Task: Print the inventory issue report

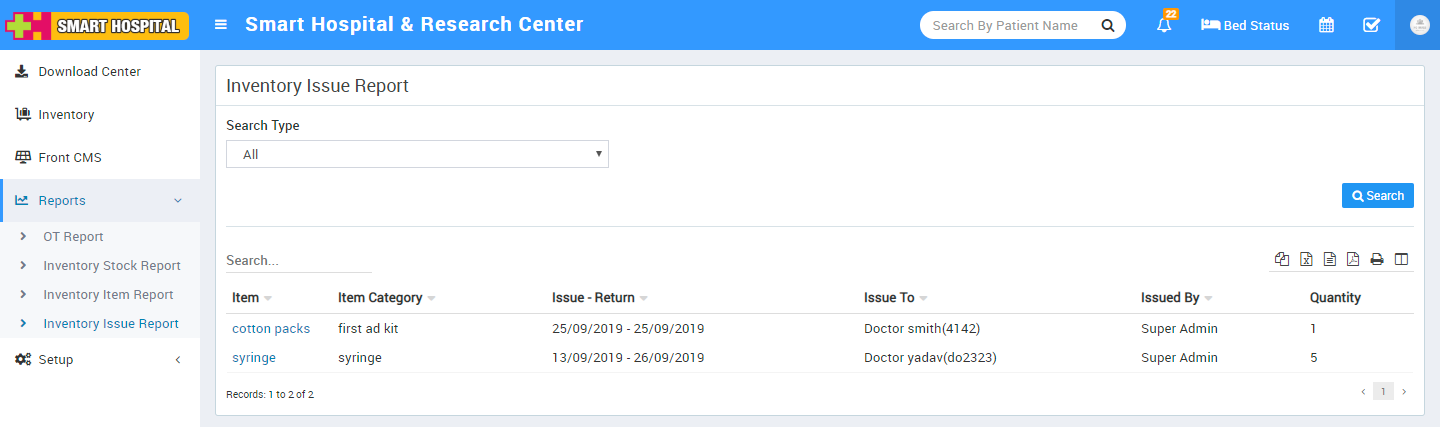Action: 1377,260
